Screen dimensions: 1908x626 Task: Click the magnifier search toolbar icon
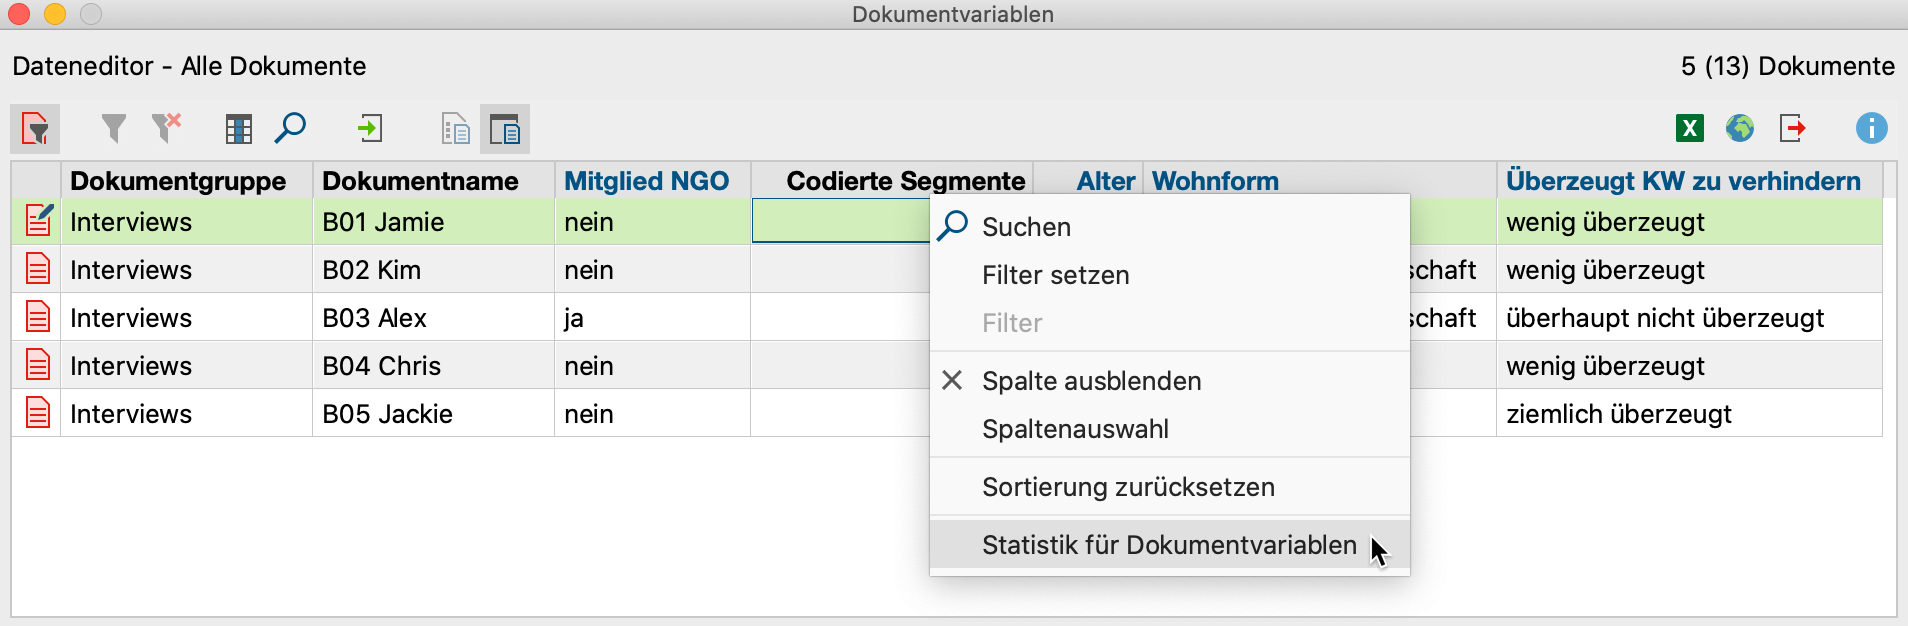290,128
